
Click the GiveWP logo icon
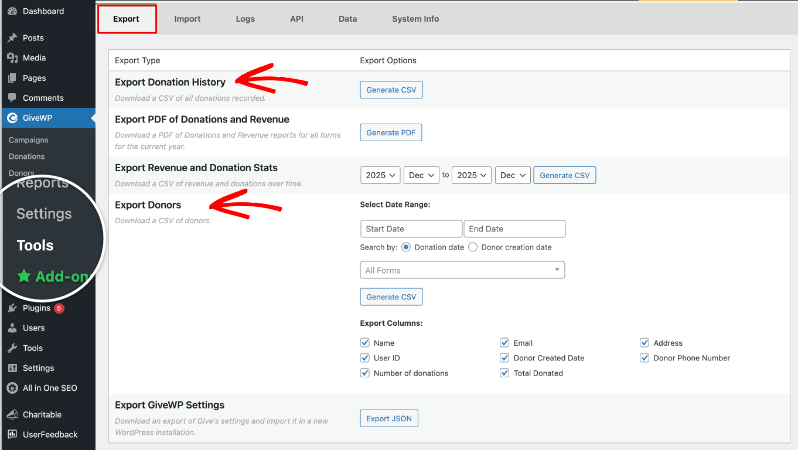[12, 118]
